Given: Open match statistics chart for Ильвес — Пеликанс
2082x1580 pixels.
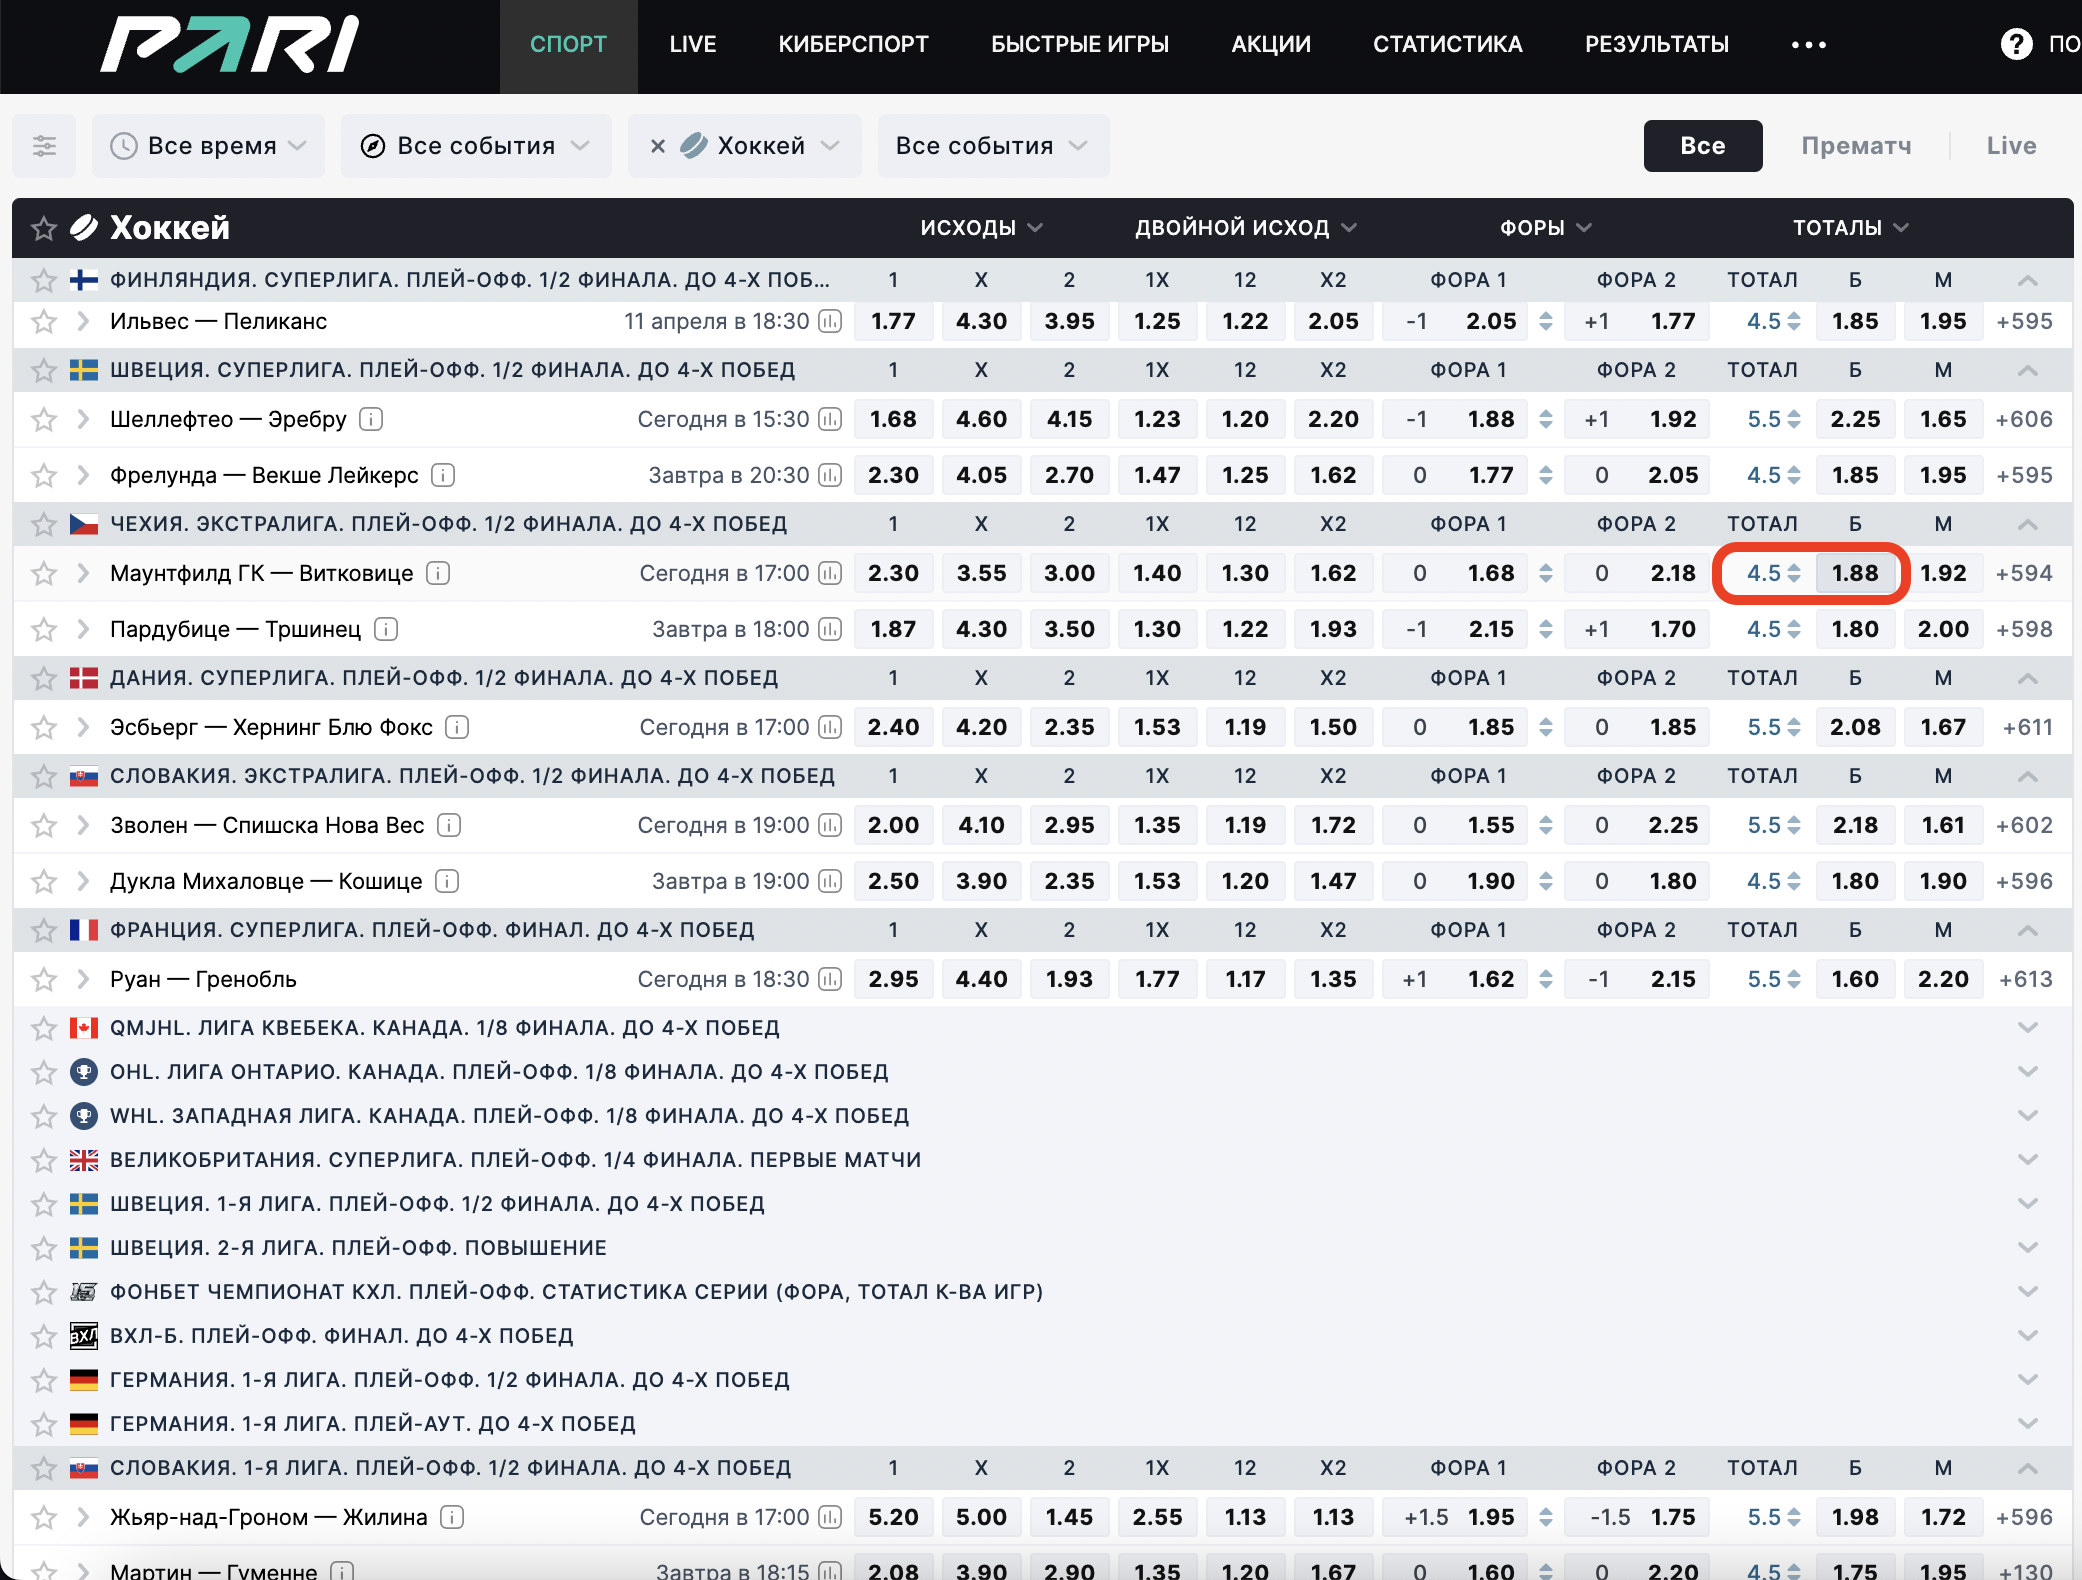Looking at the screenshot, I should pyautogui.click(x=831, y=322).
